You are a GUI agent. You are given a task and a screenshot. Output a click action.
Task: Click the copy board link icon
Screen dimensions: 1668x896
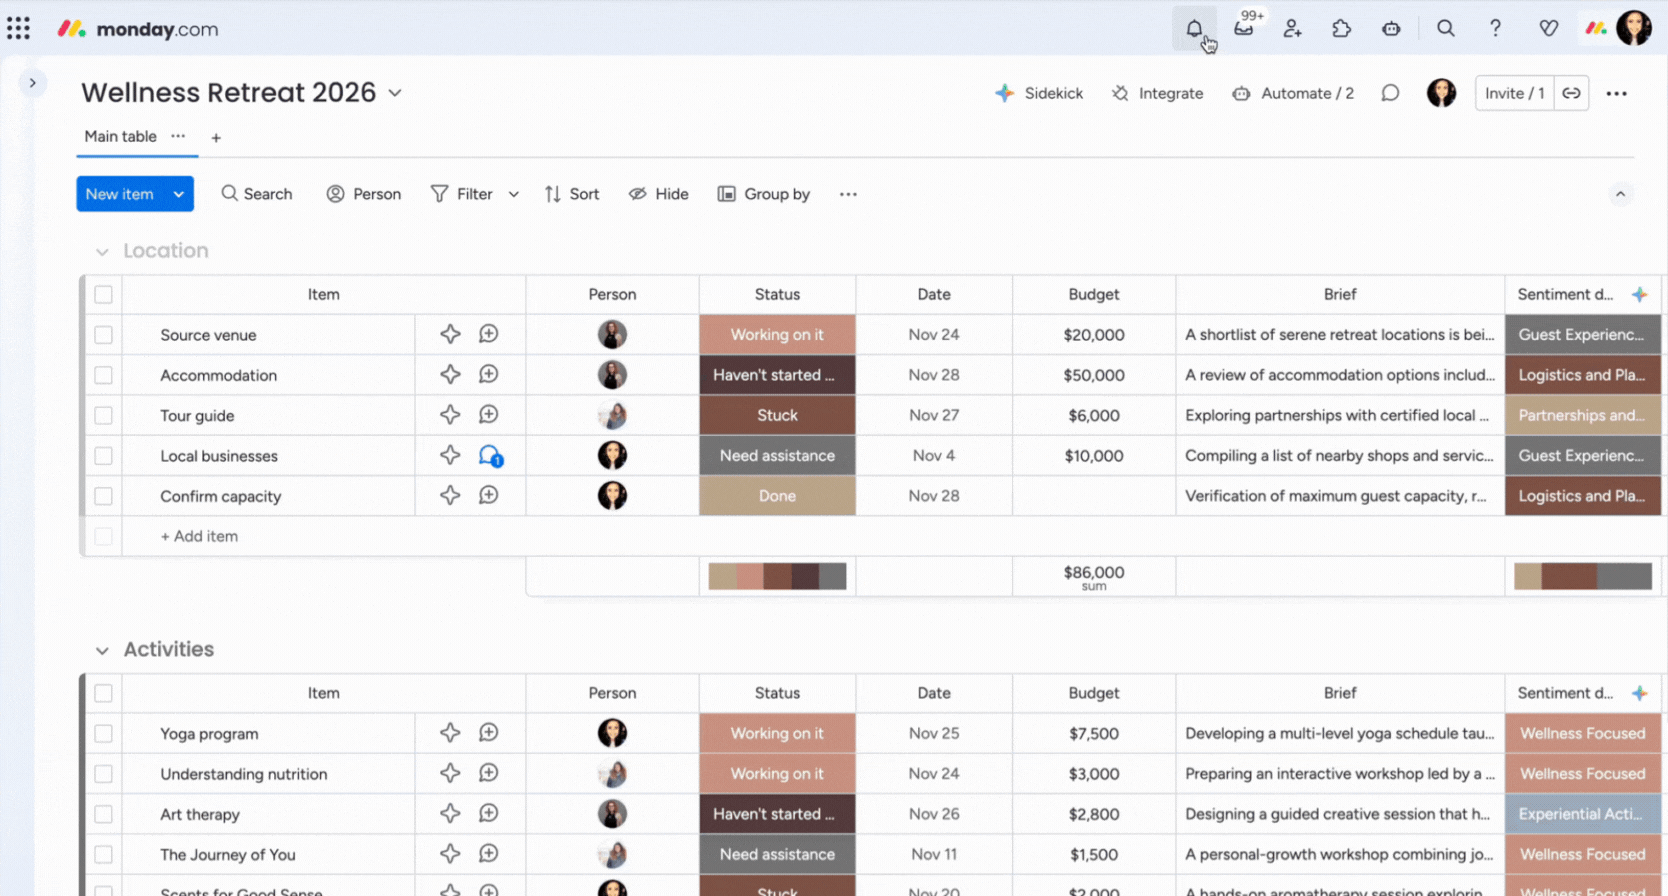point(1572,93)
